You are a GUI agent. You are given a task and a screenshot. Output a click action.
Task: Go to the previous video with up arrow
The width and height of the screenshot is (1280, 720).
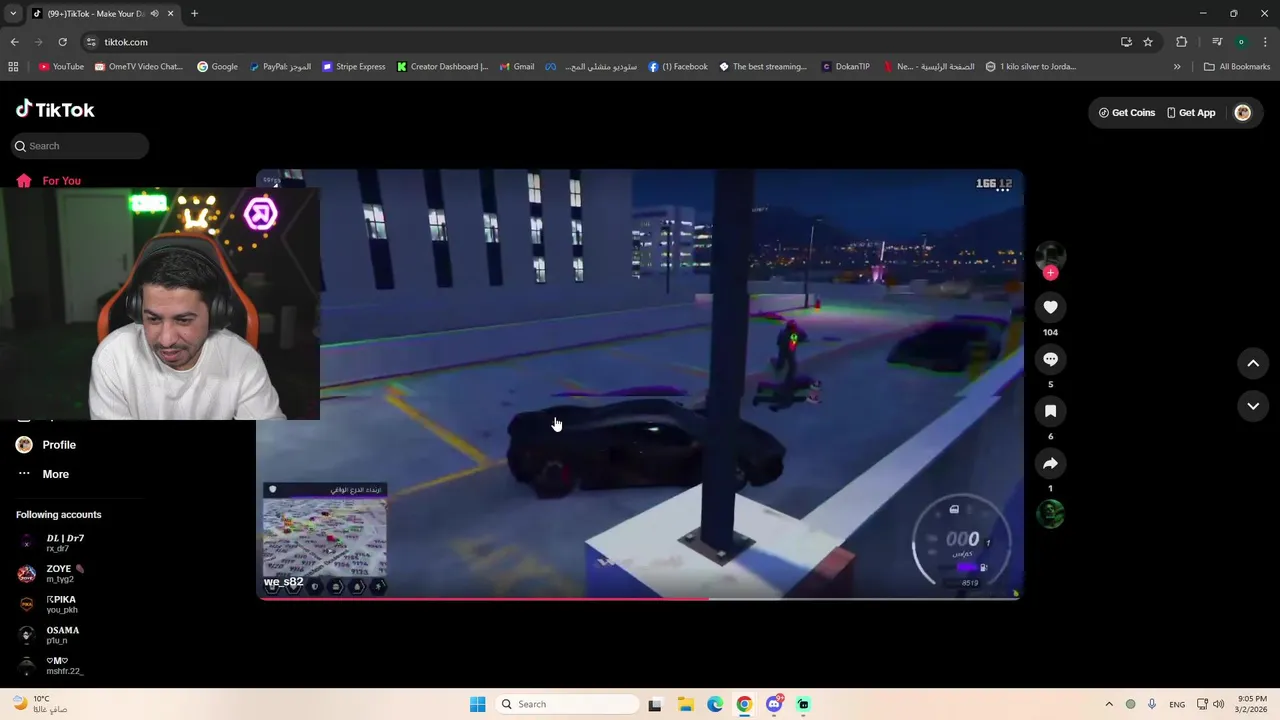click(1253, 364)
